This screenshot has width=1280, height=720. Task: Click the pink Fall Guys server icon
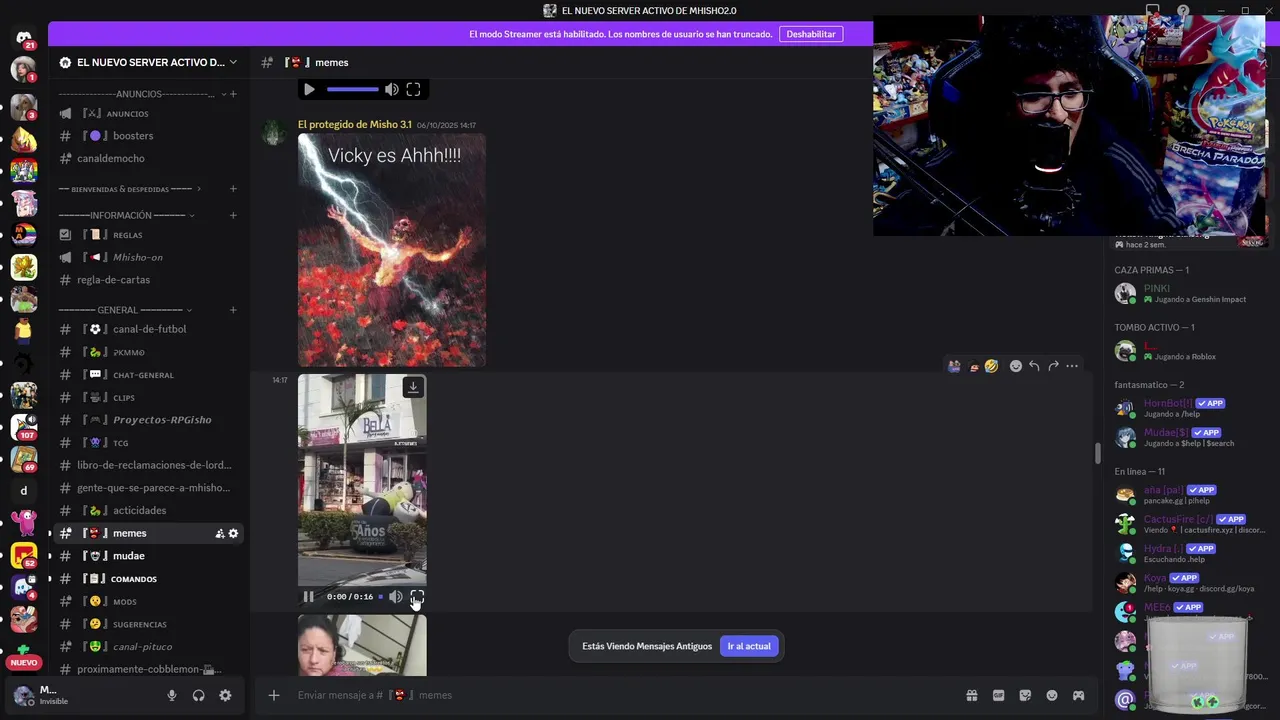pos(24,523)
